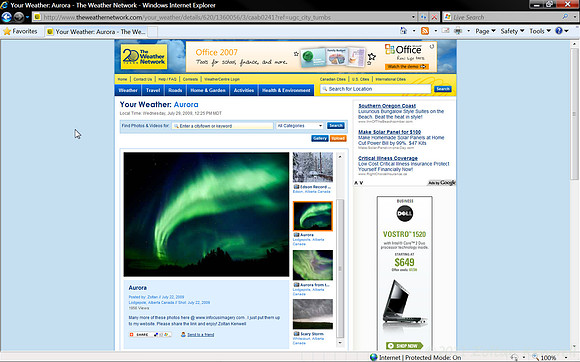Viewport: 580px width, 362px height.
Task: Select the Roads navigation tab
Action: coord(175,90)
